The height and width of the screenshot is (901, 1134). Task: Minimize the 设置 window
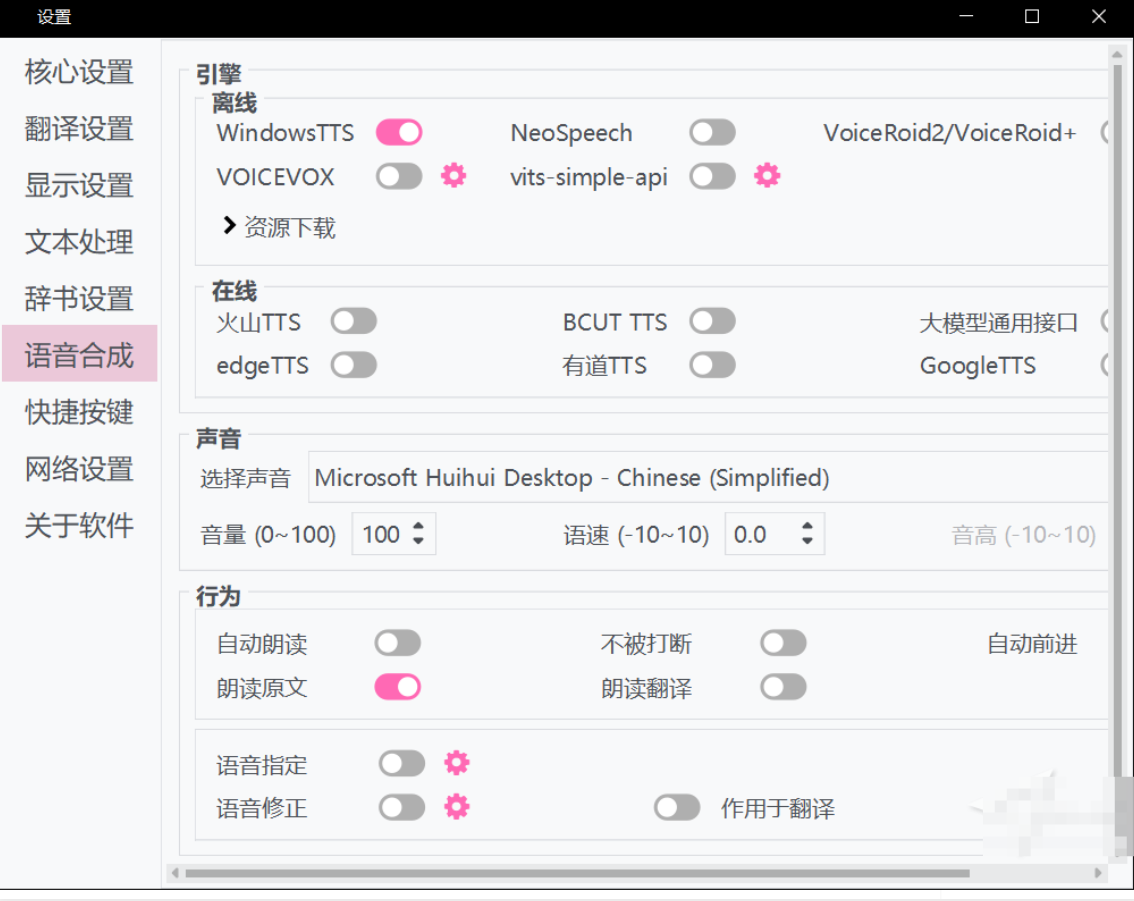click(x=966, y=16)
